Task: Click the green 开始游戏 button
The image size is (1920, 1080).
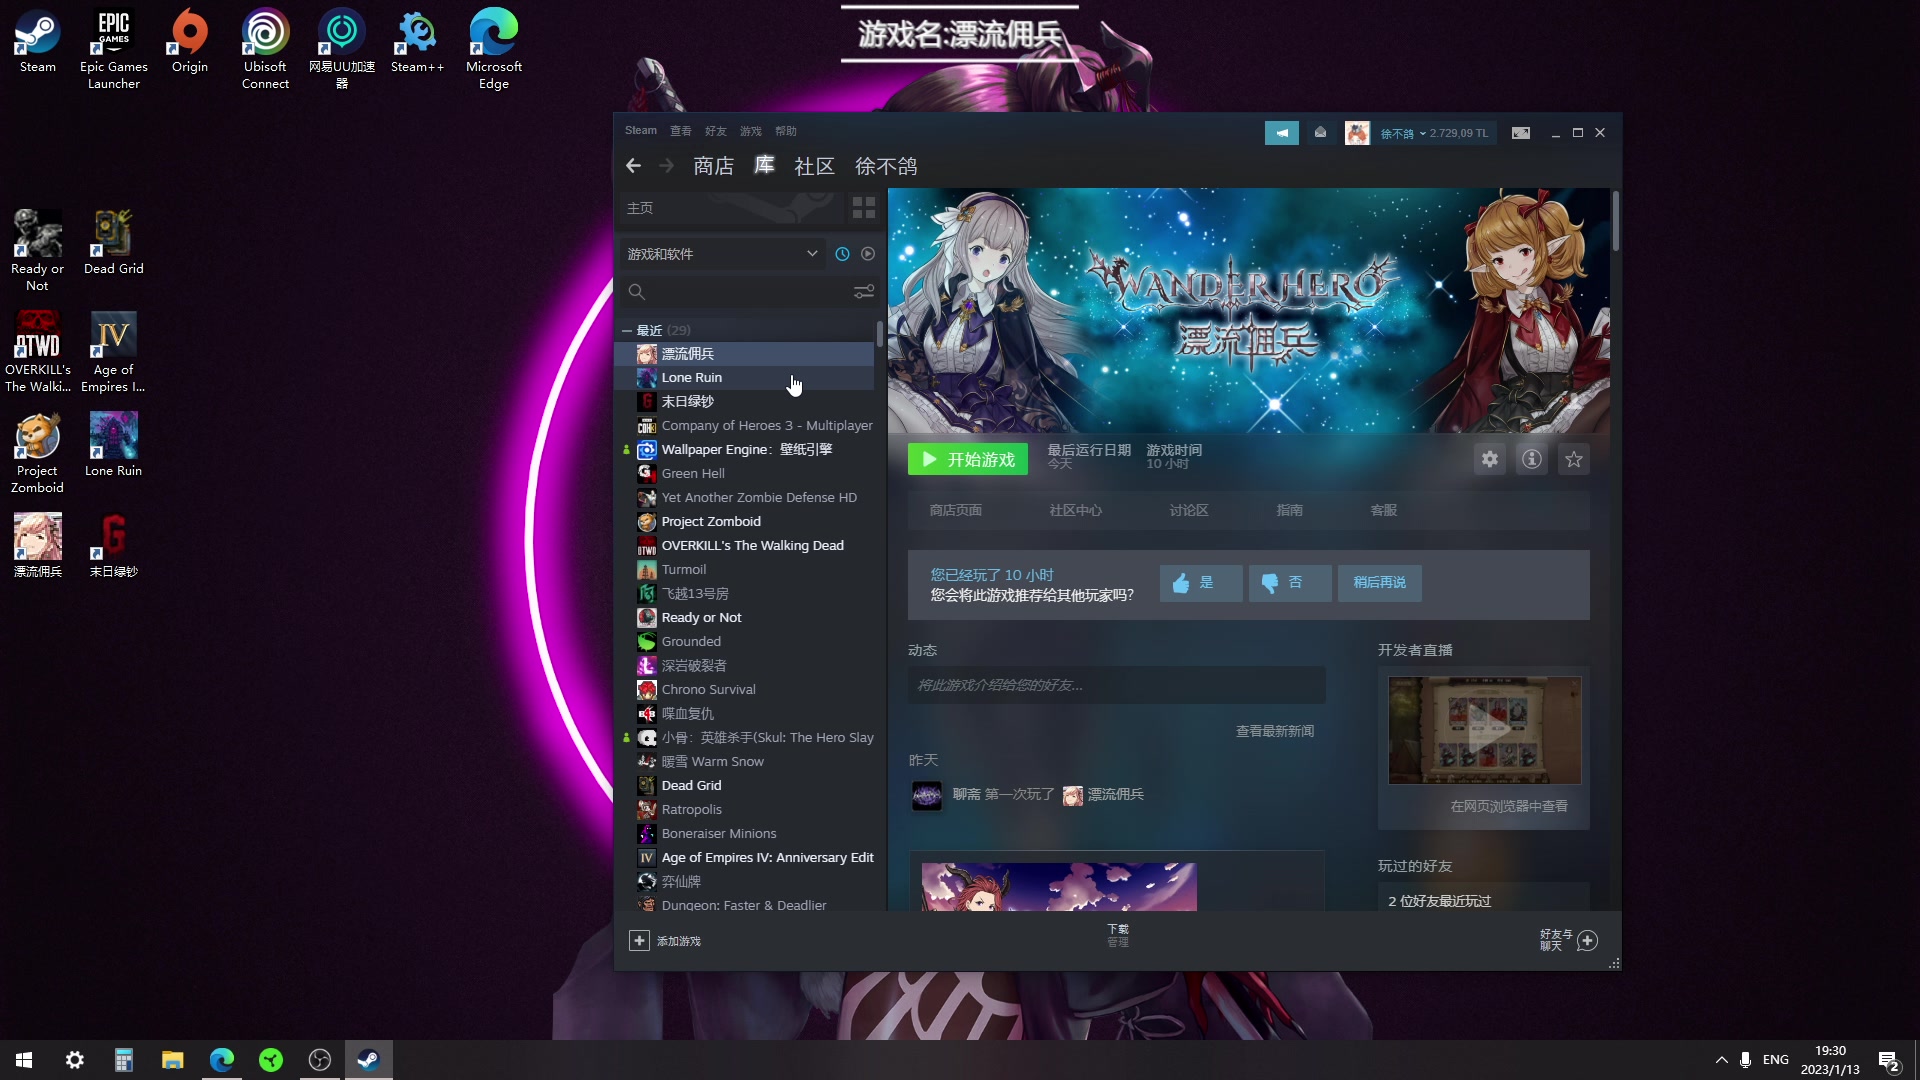Action: (x=968, y=459)
